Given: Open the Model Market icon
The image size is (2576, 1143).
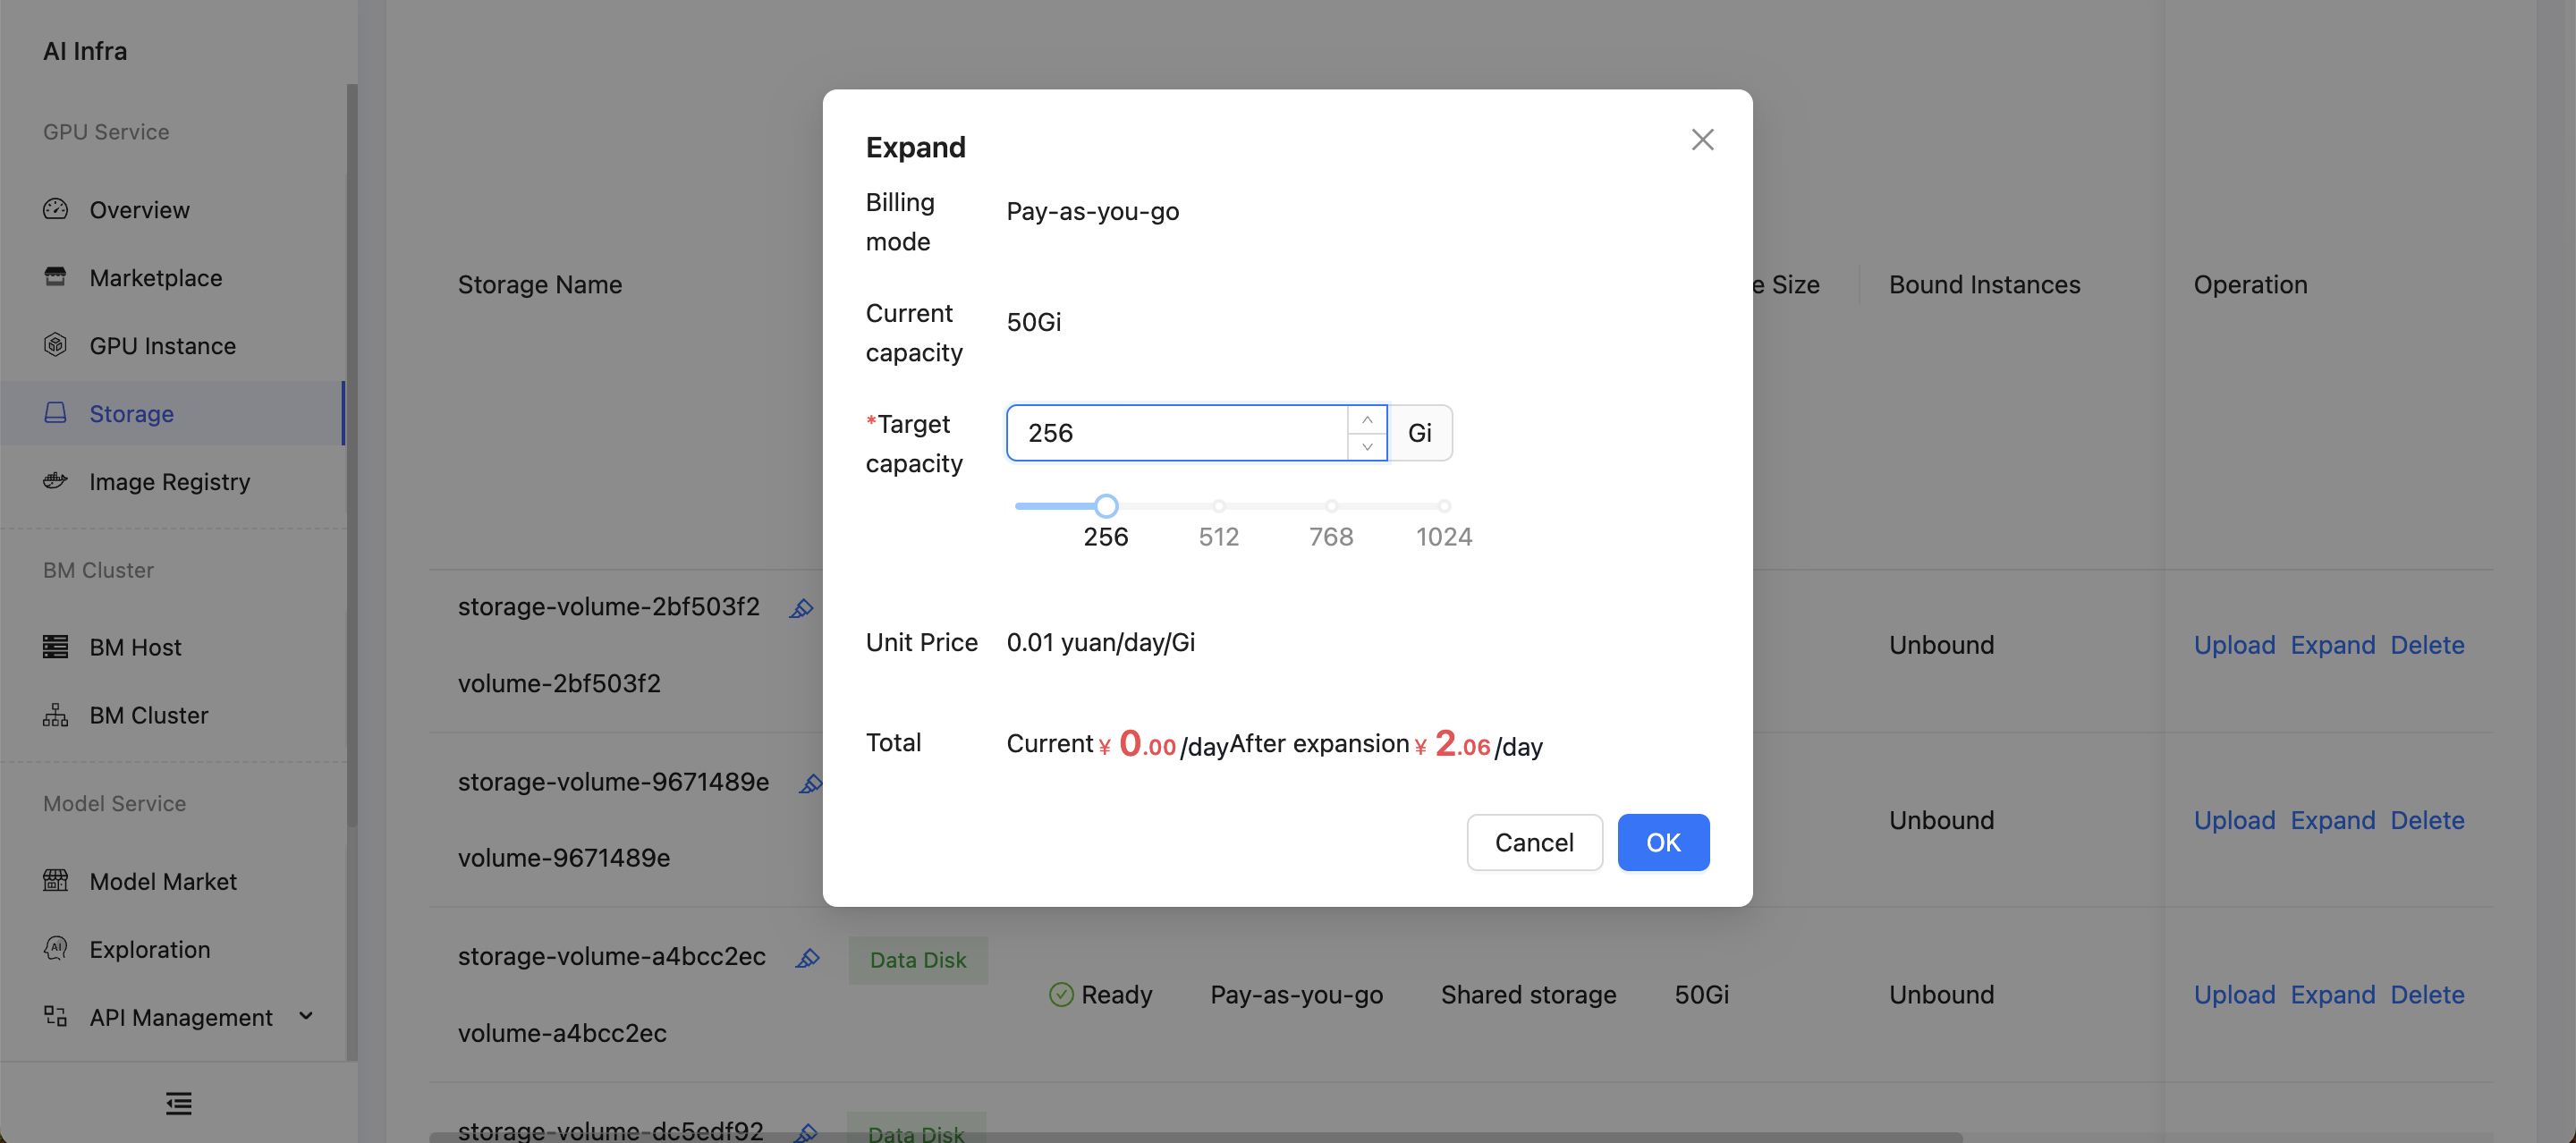Looking at the screenshot, I should click(55, 880).
